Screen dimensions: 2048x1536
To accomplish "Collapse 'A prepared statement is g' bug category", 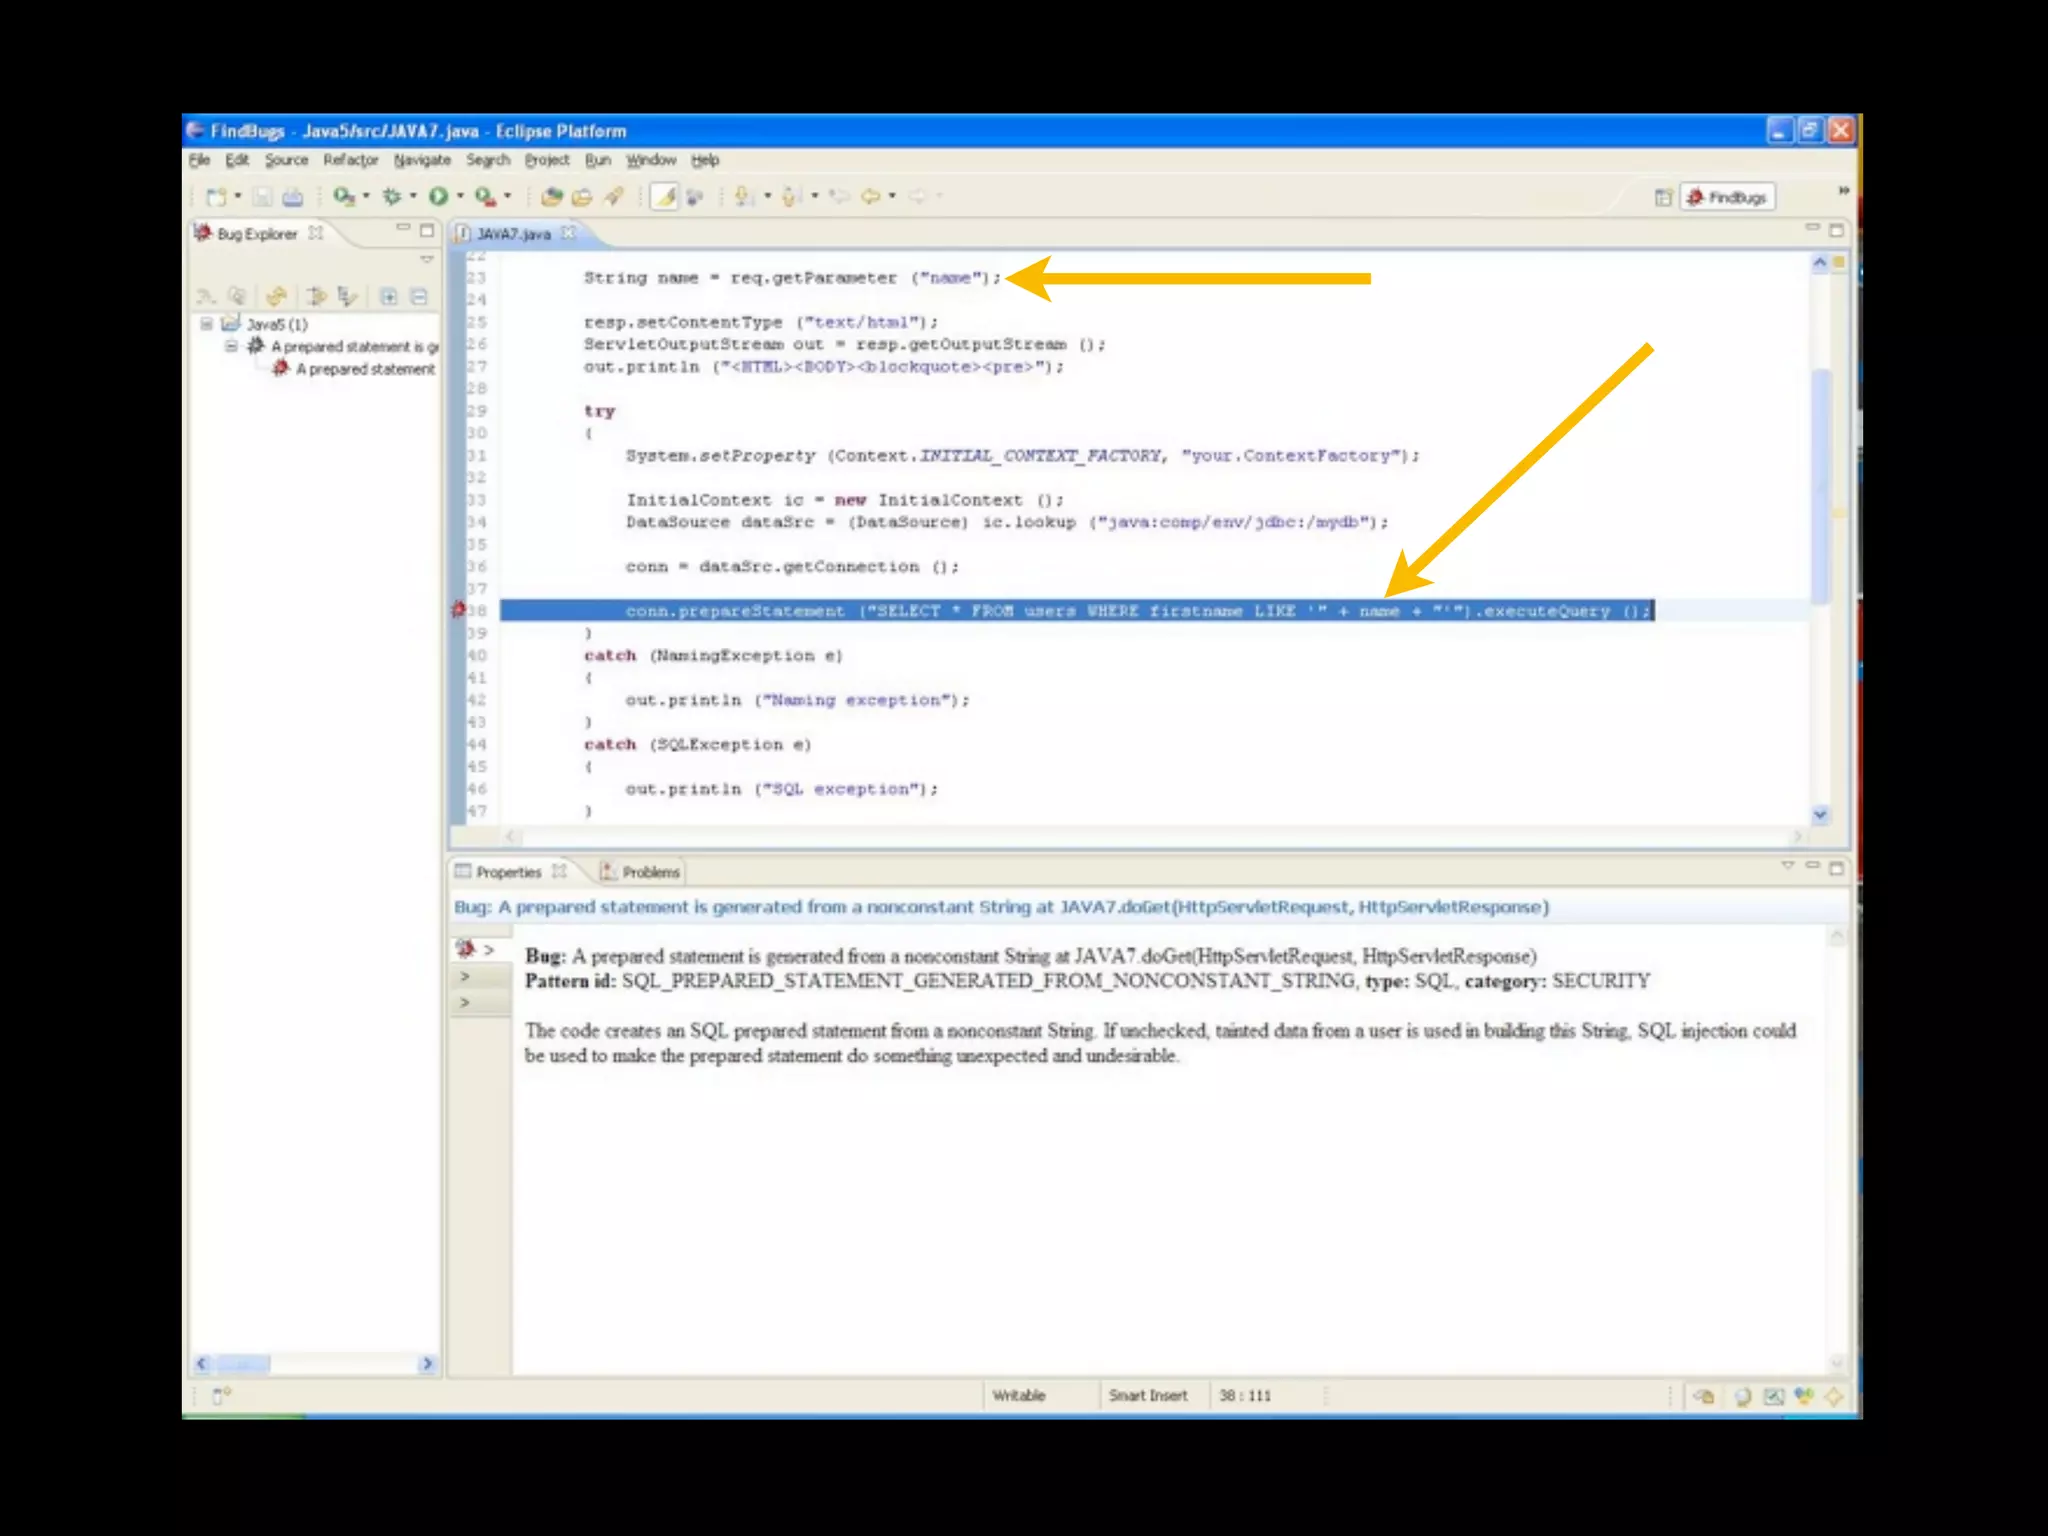I will coord(231,346).
